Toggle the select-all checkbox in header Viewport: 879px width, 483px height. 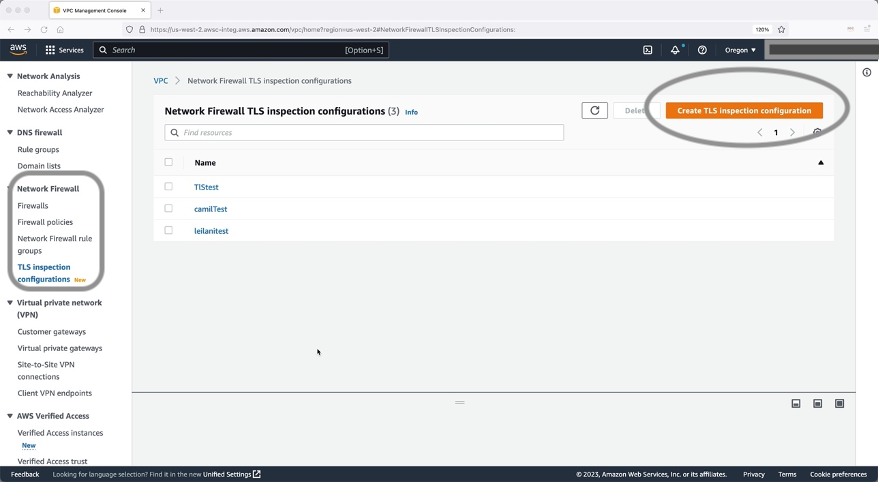click(169, 162)
